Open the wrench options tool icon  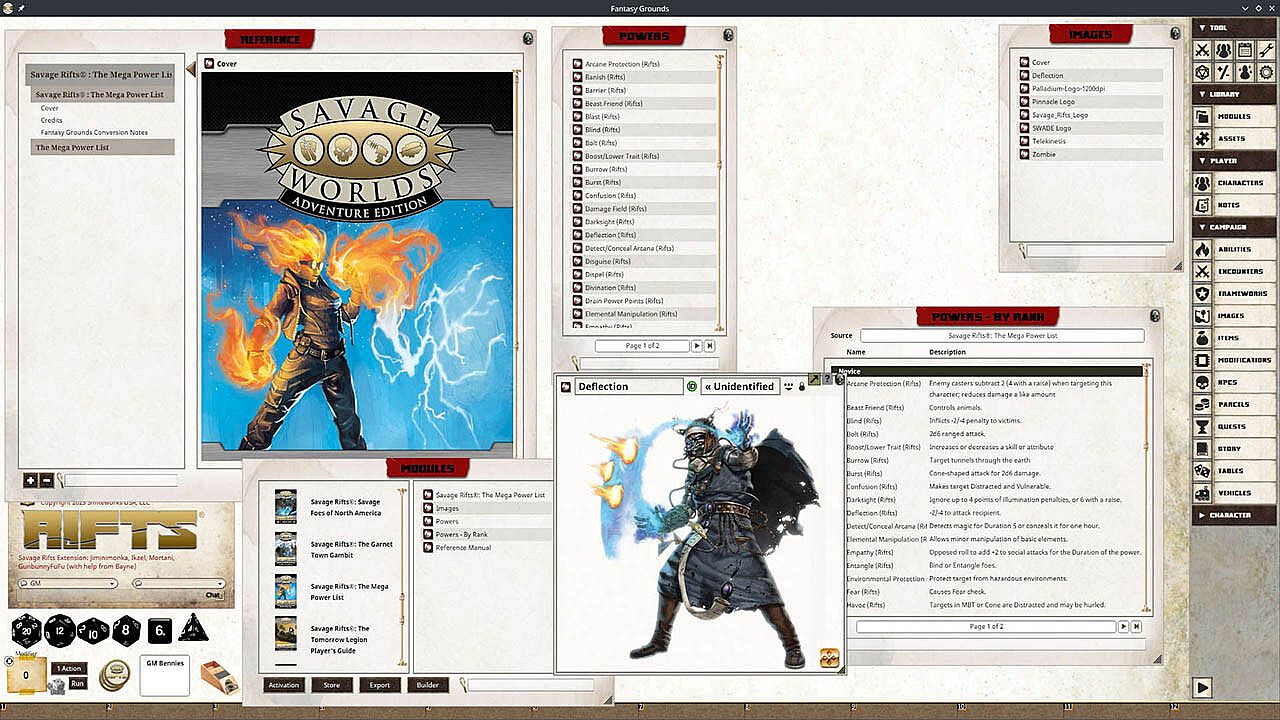pos(1266,50)
